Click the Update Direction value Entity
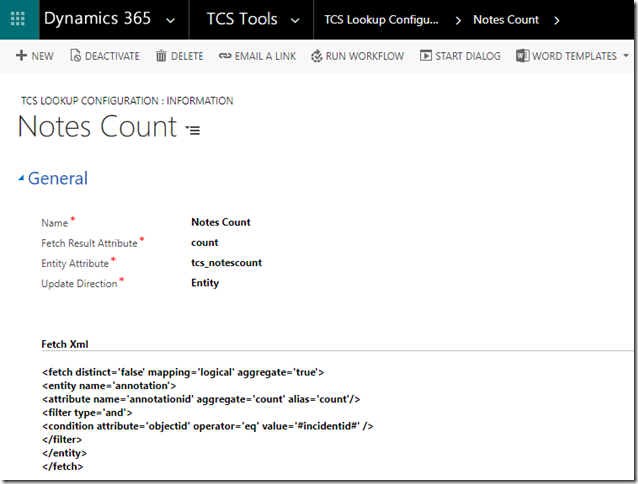Viewport: 638px width, 484px height. [x=205, y=283]
